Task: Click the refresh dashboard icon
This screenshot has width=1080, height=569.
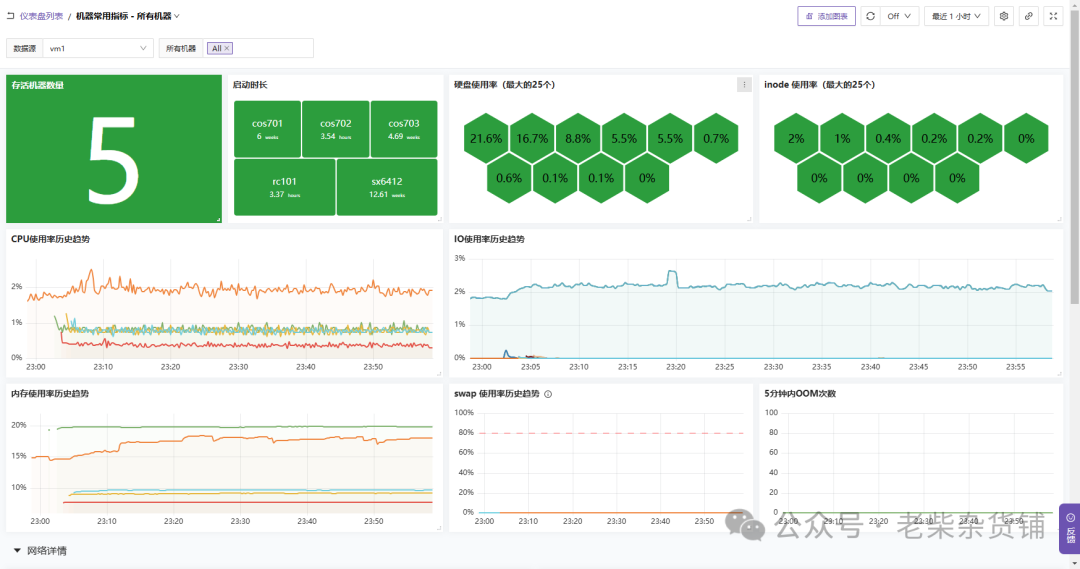Action: point(871,16)
